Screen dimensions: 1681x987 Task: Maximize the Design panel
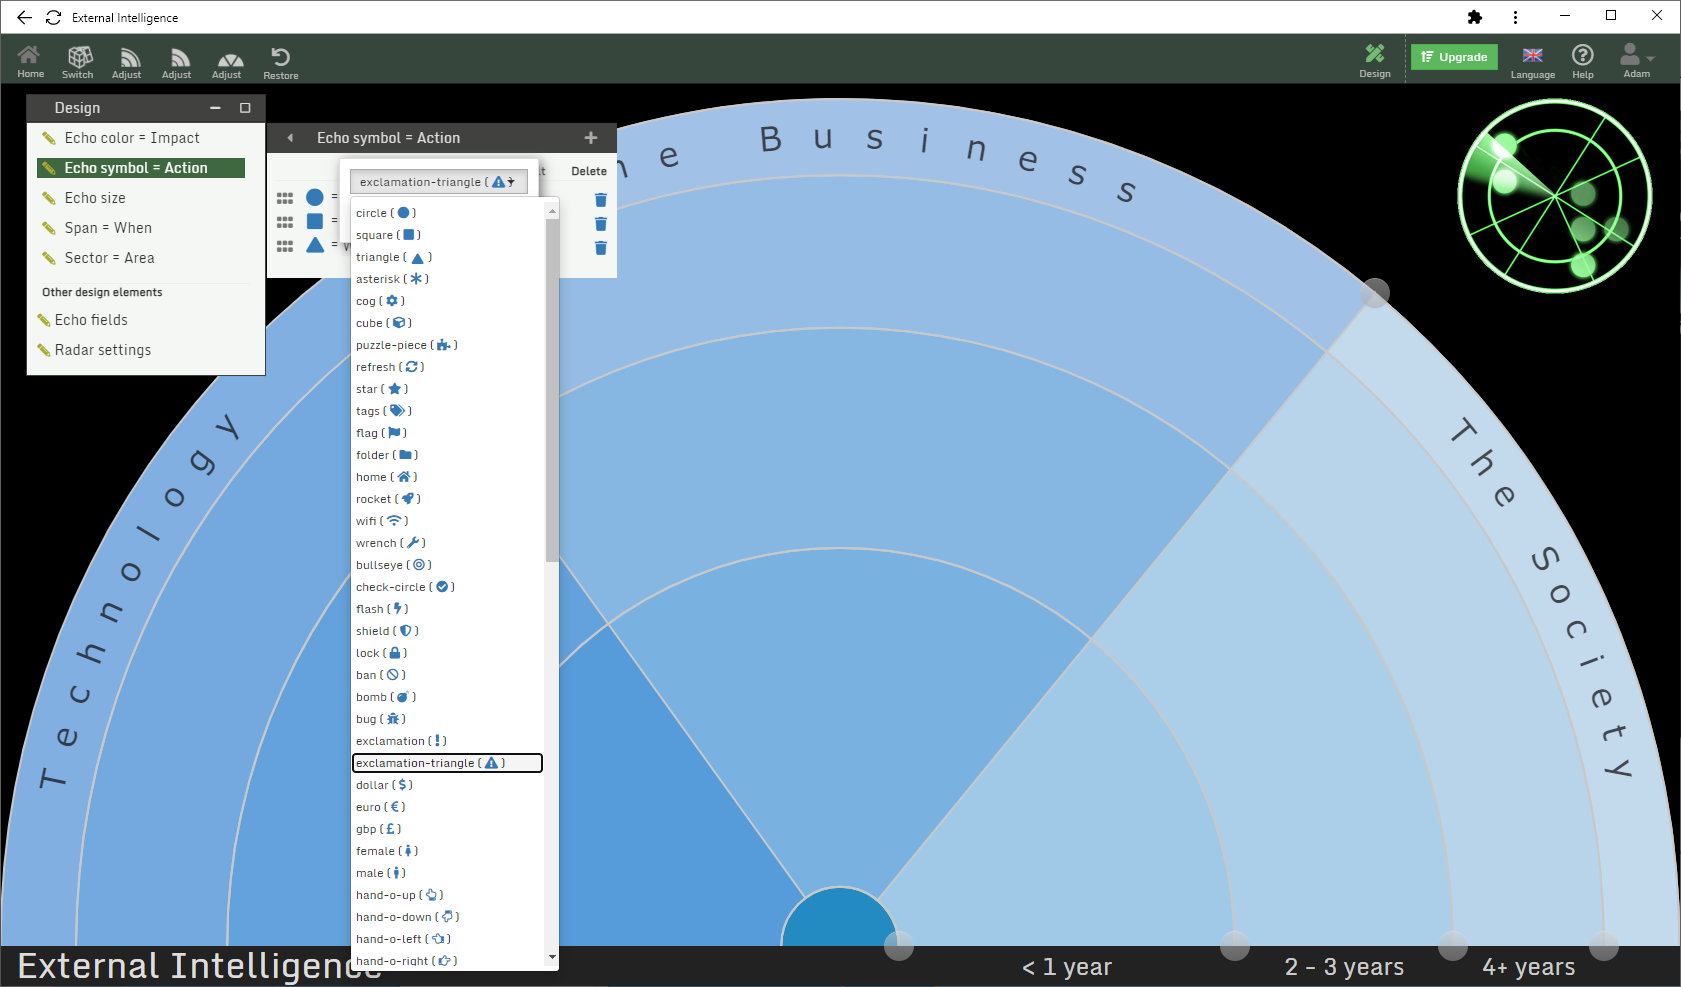click(x=245, y=107)
